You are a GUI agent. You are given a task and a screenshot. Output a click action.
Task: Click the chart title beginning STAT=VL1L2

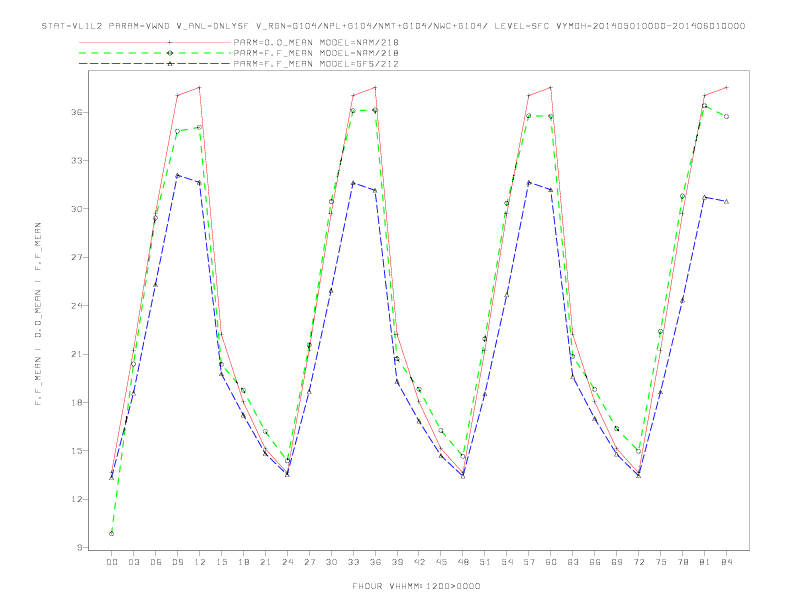393,26
